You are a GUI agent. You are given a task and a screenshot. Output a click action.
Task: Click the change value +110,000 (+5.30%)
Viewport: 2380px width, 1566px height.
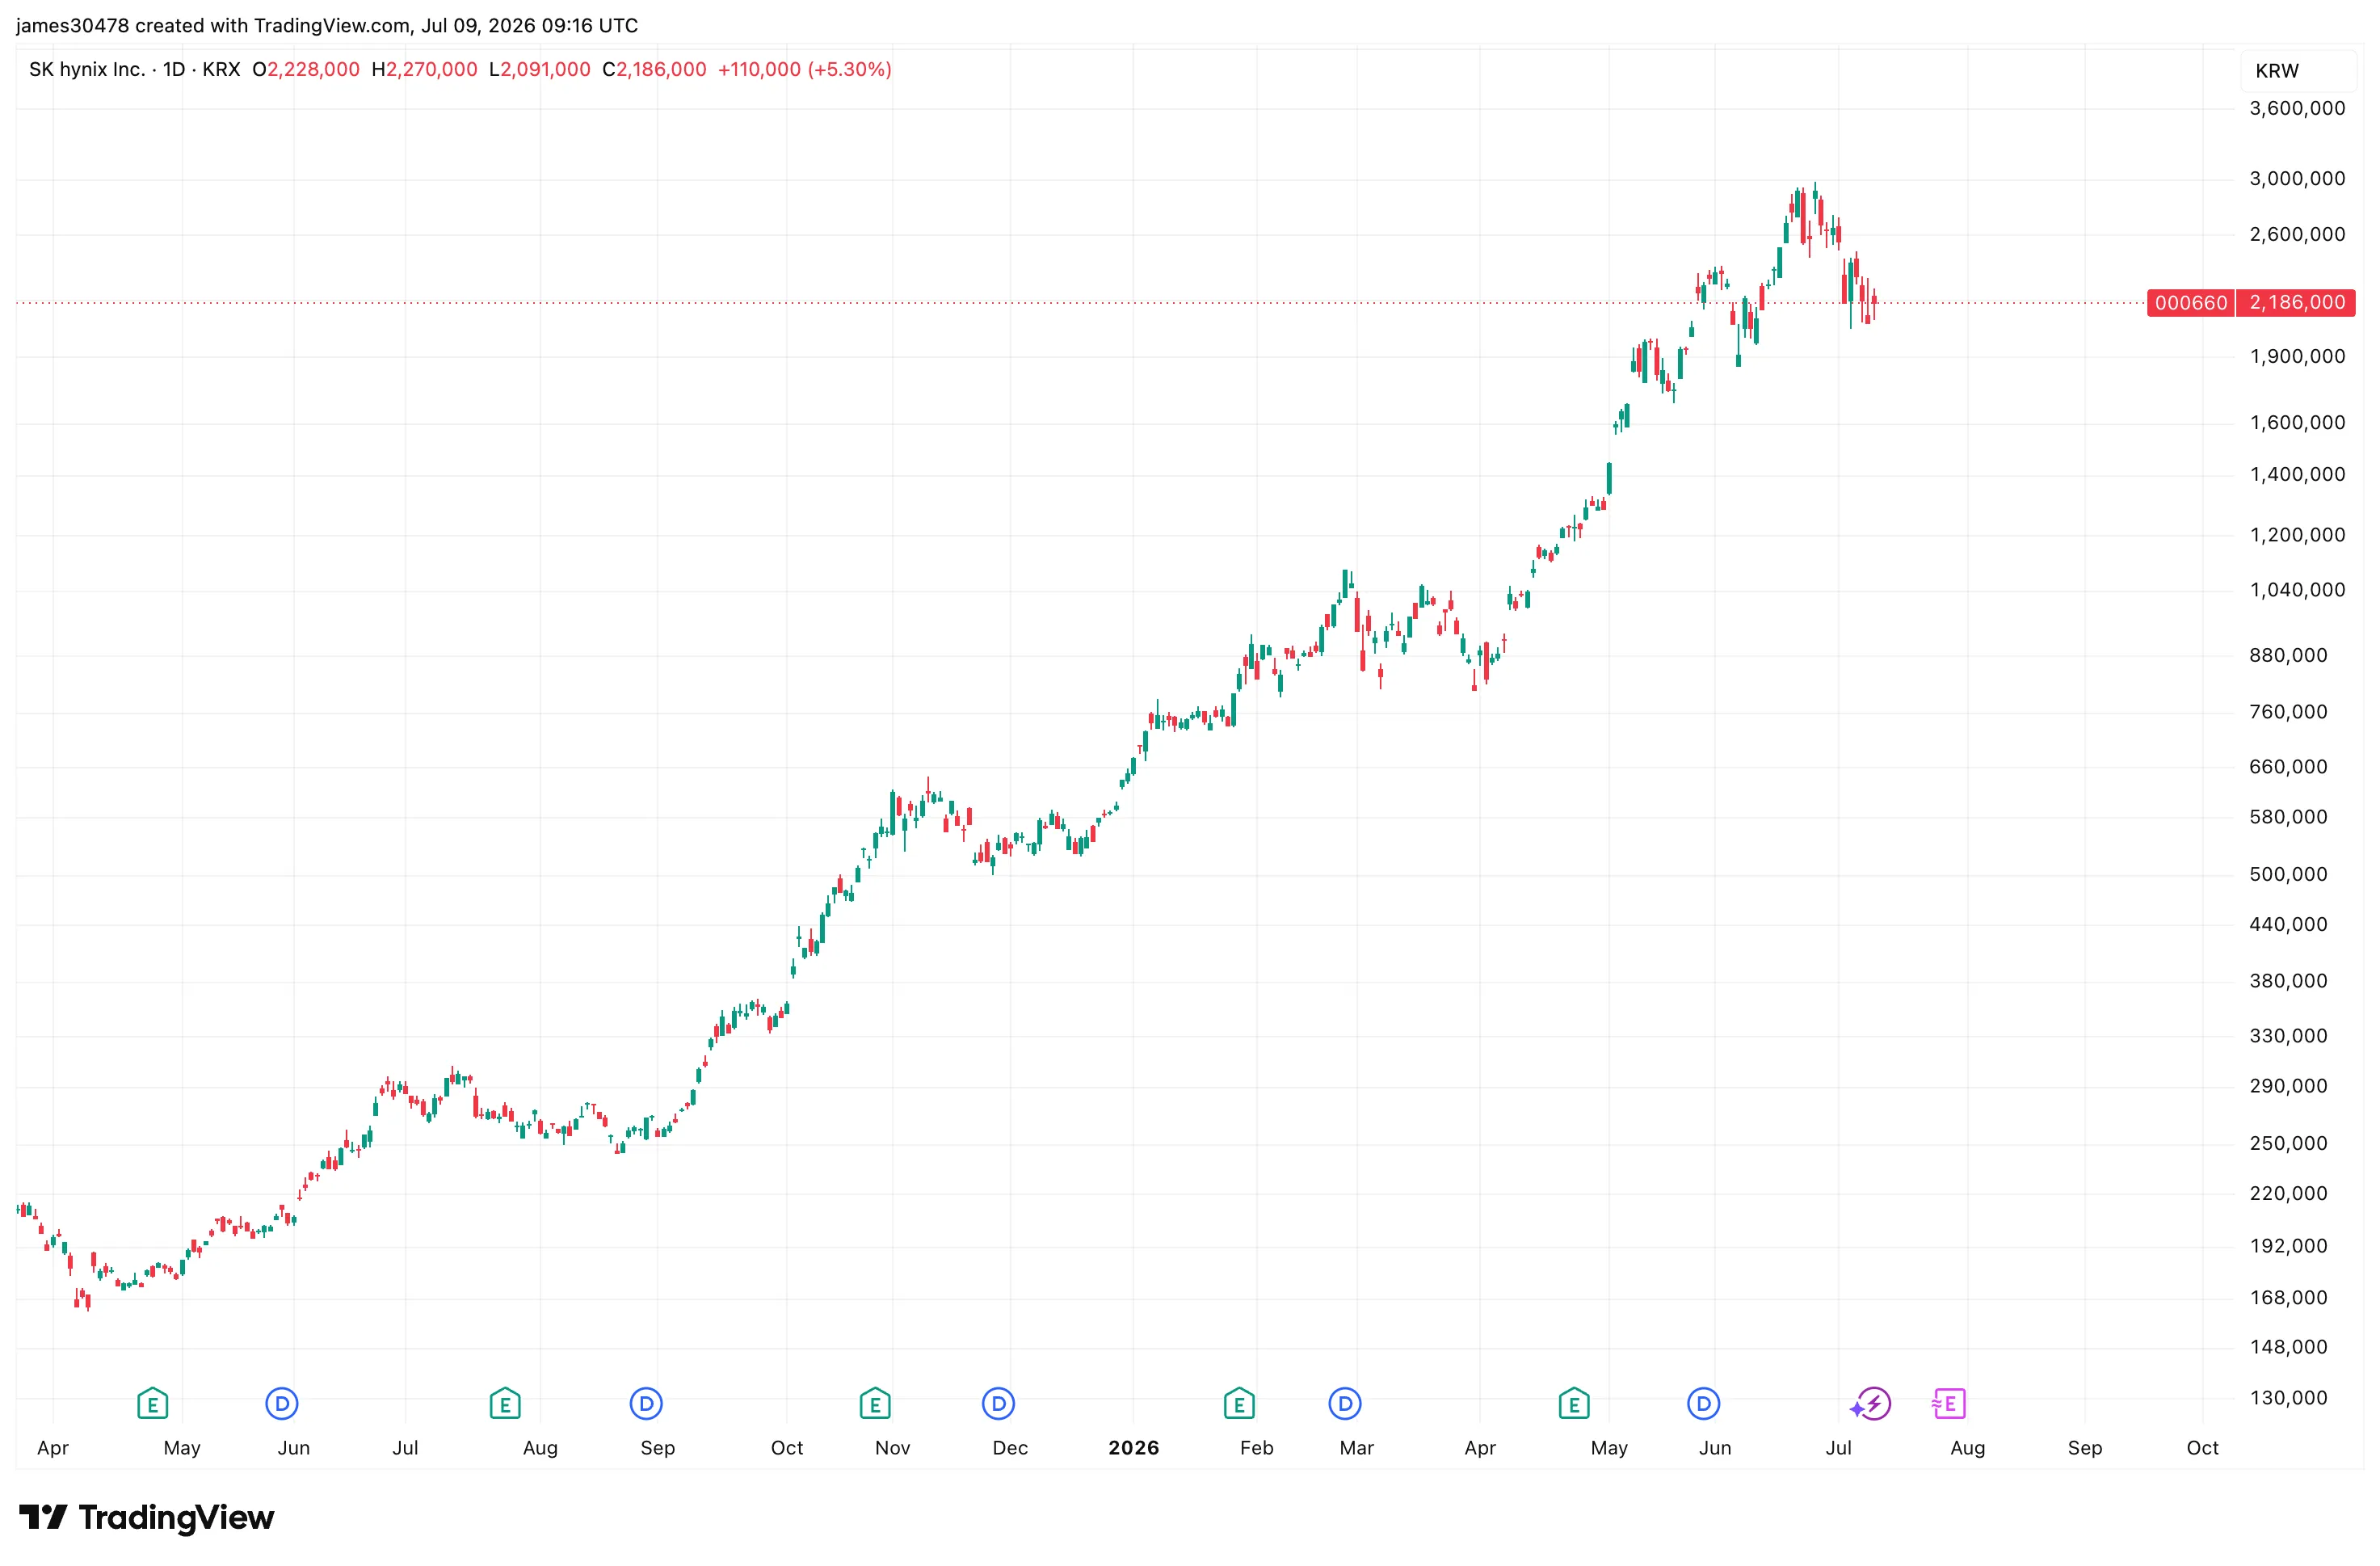coord(805,69)
